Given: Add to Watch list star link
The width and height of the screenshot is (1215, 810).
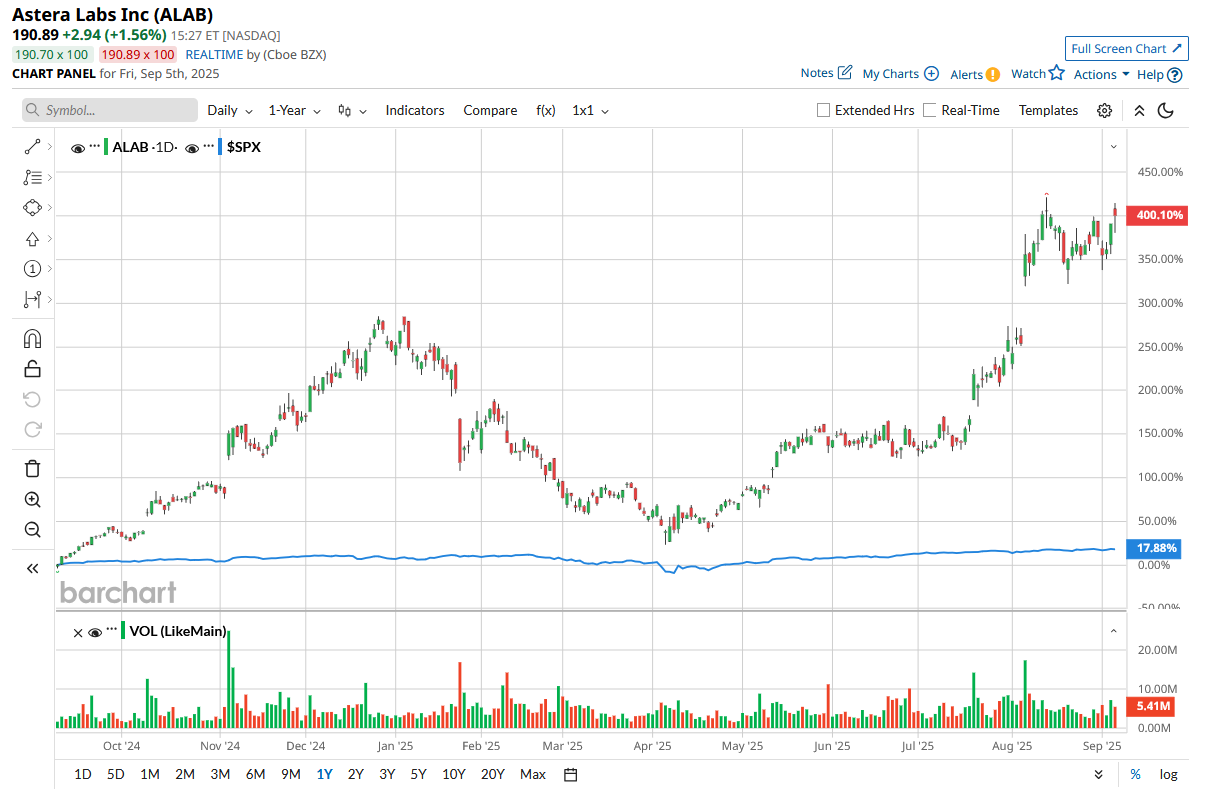Looking at the screenshot, I should [1037, 73].
